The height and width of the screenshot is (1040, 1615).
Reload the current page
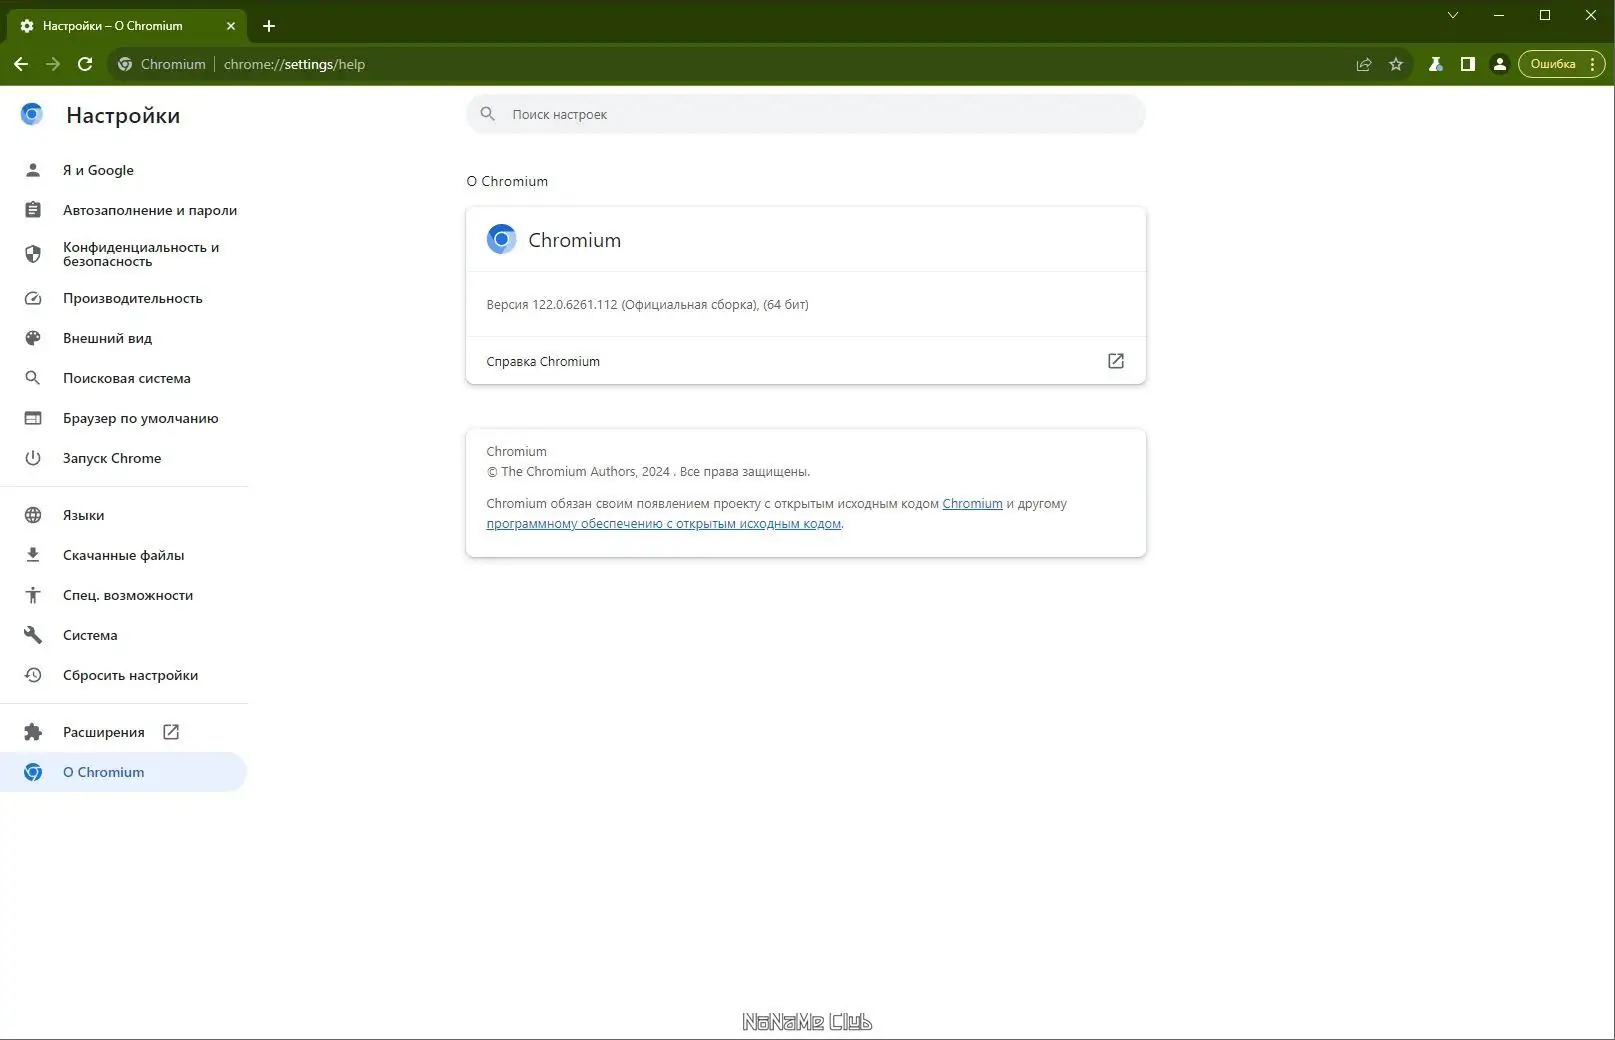tap(85, 64)
